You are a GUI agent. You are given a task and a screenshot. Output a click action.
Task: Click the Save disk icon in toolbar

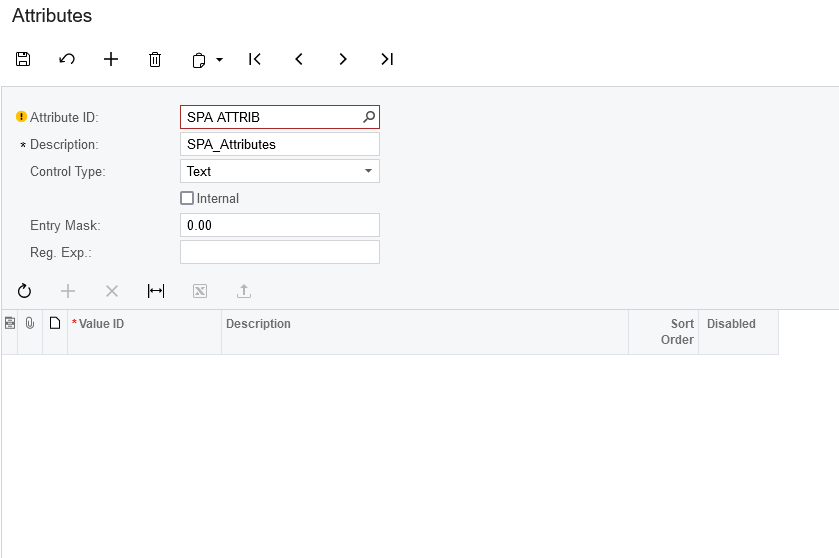pos(23,59)
